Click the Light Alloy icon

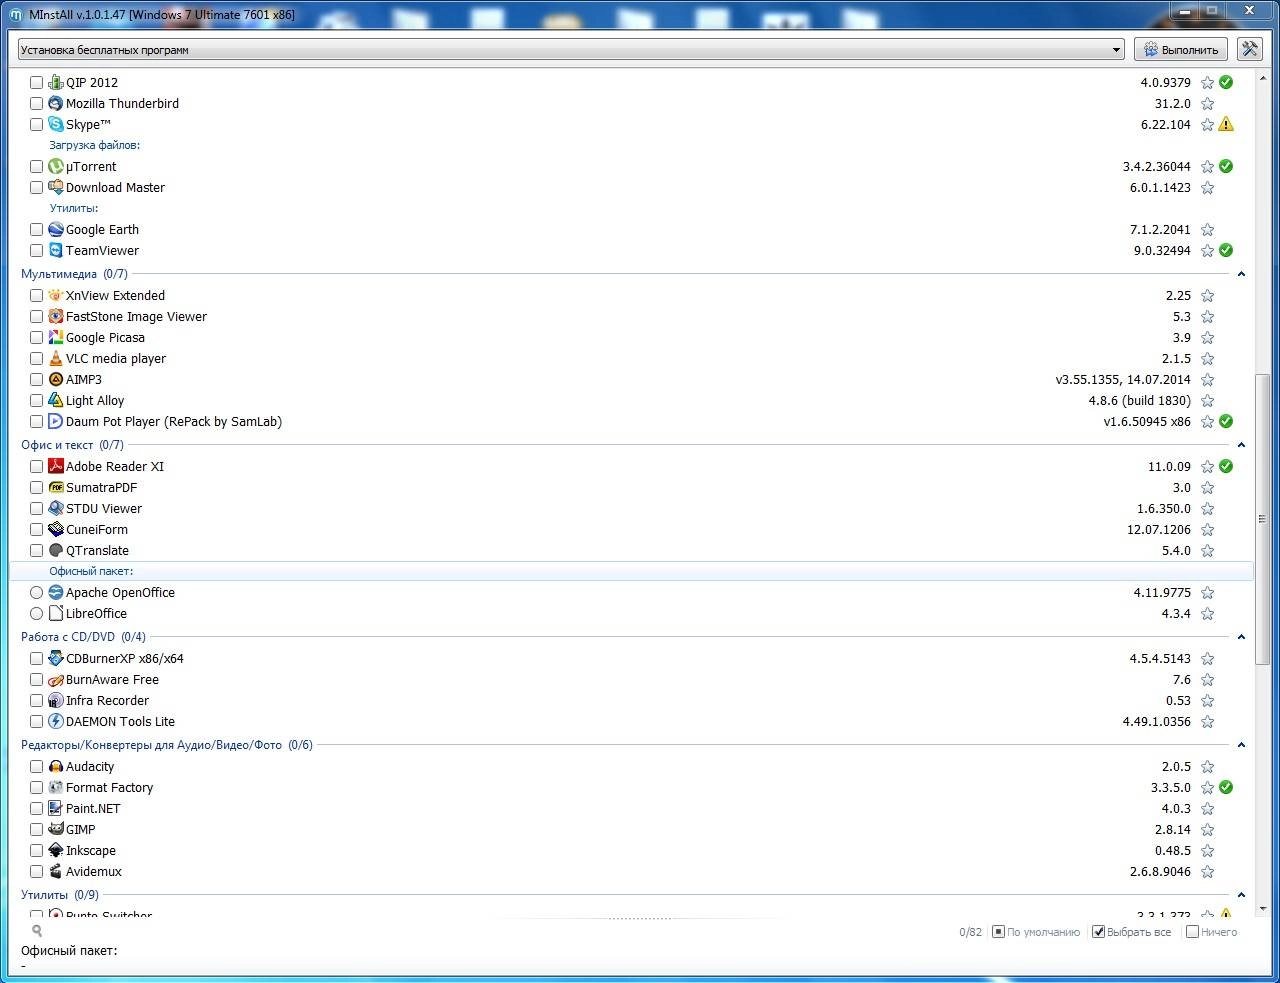click(56, 400)
